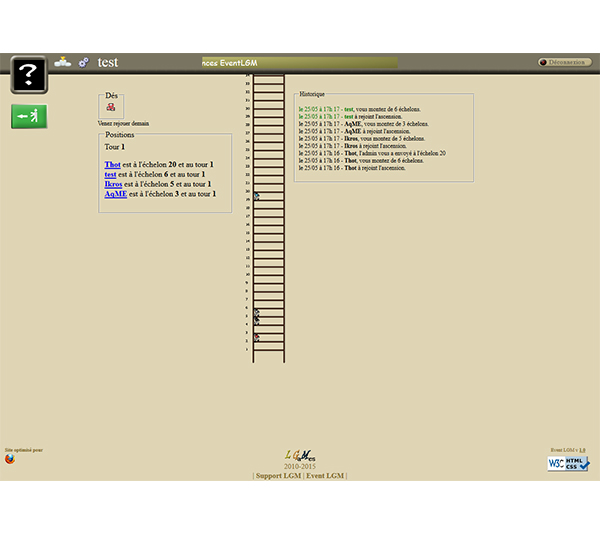Open the gears settings icon

point(84,62)
